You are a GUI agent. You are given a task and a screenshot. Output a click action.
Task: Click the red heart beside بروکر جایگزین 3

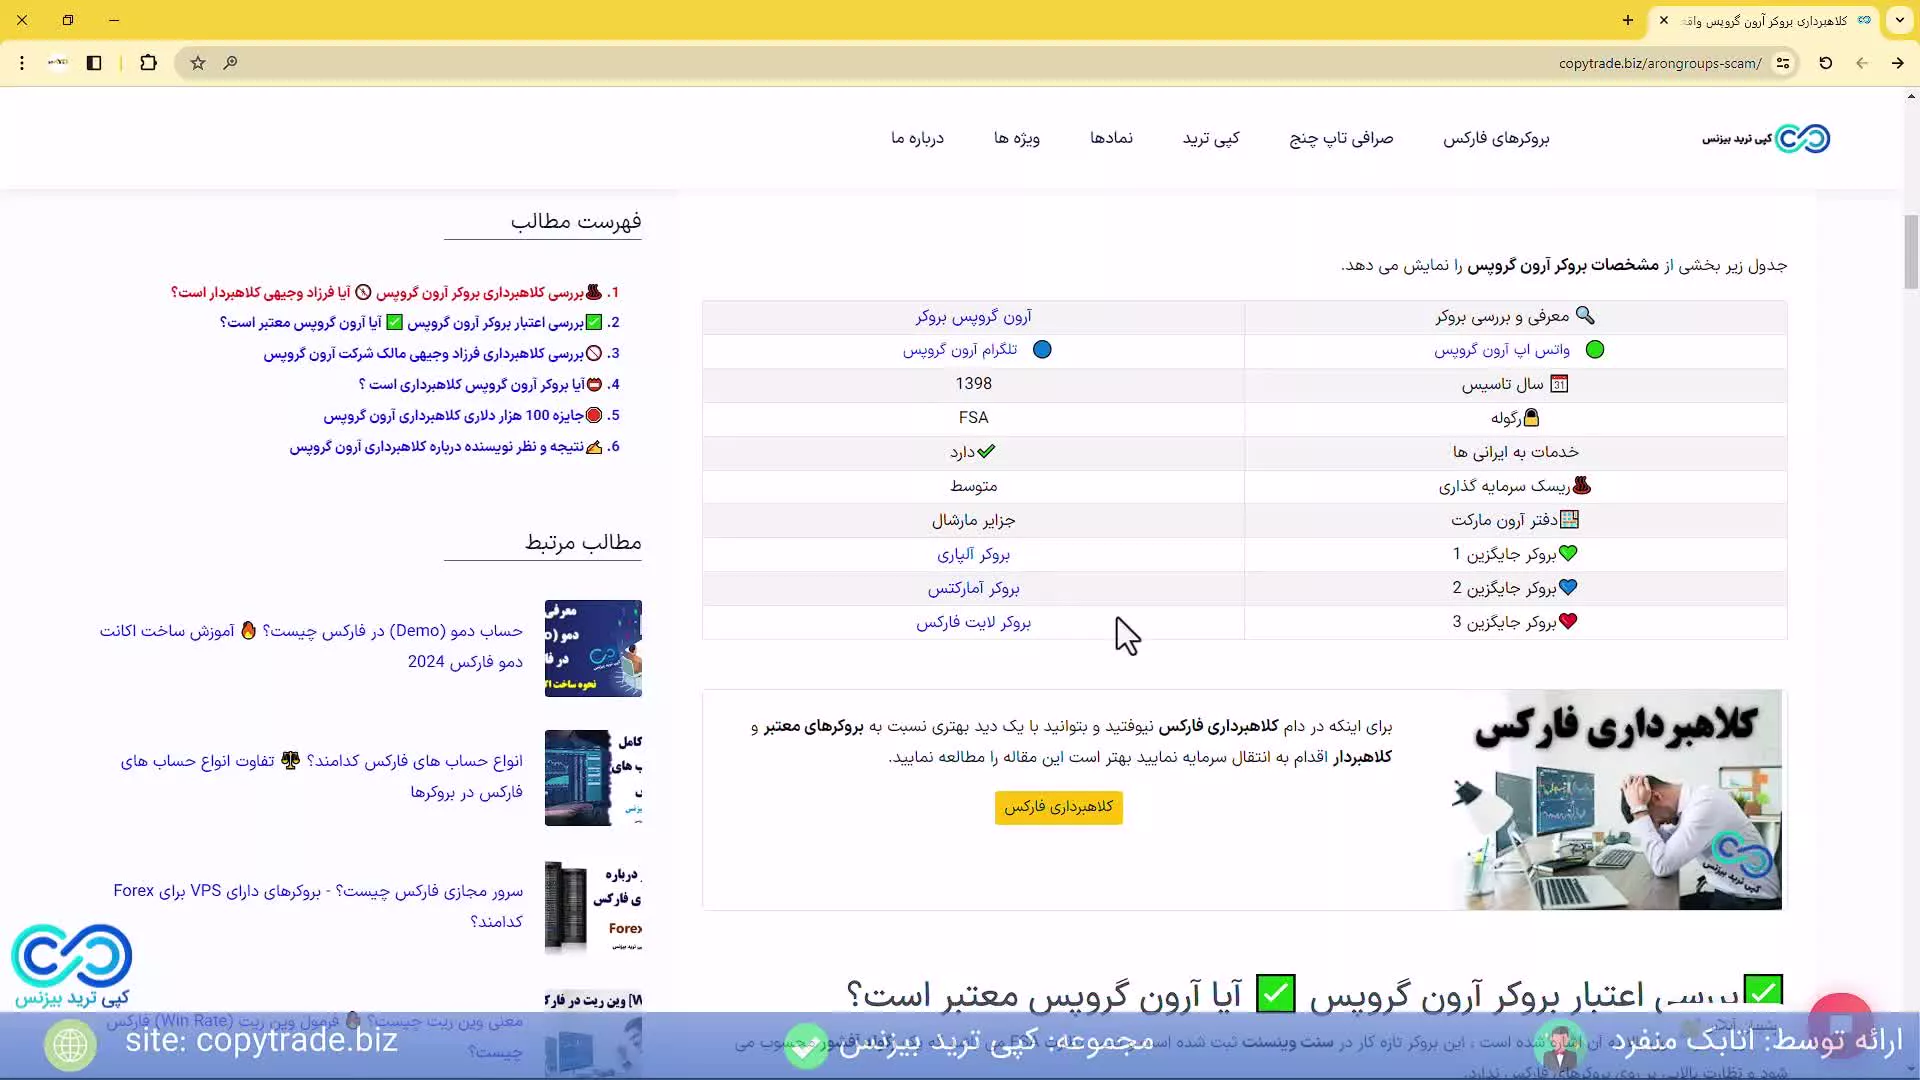pyautogui.click(x=1568, y=621)
